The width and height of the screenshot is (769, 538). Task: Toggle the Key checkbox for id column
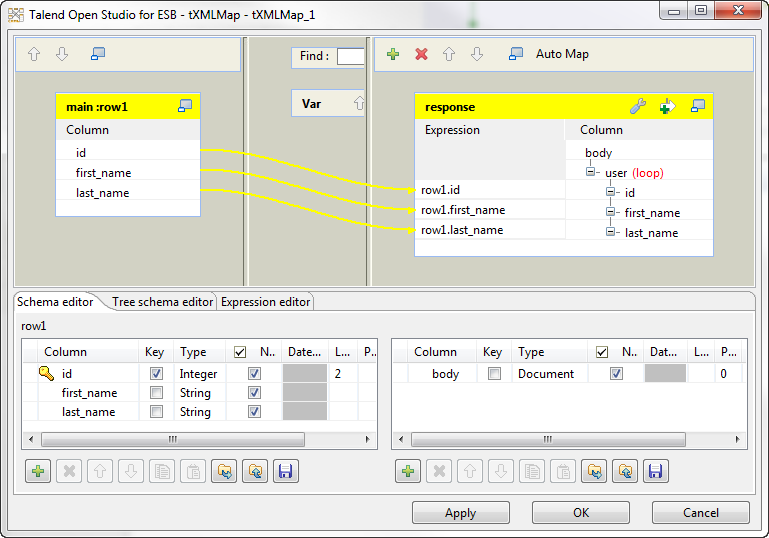tap(155, 374)
